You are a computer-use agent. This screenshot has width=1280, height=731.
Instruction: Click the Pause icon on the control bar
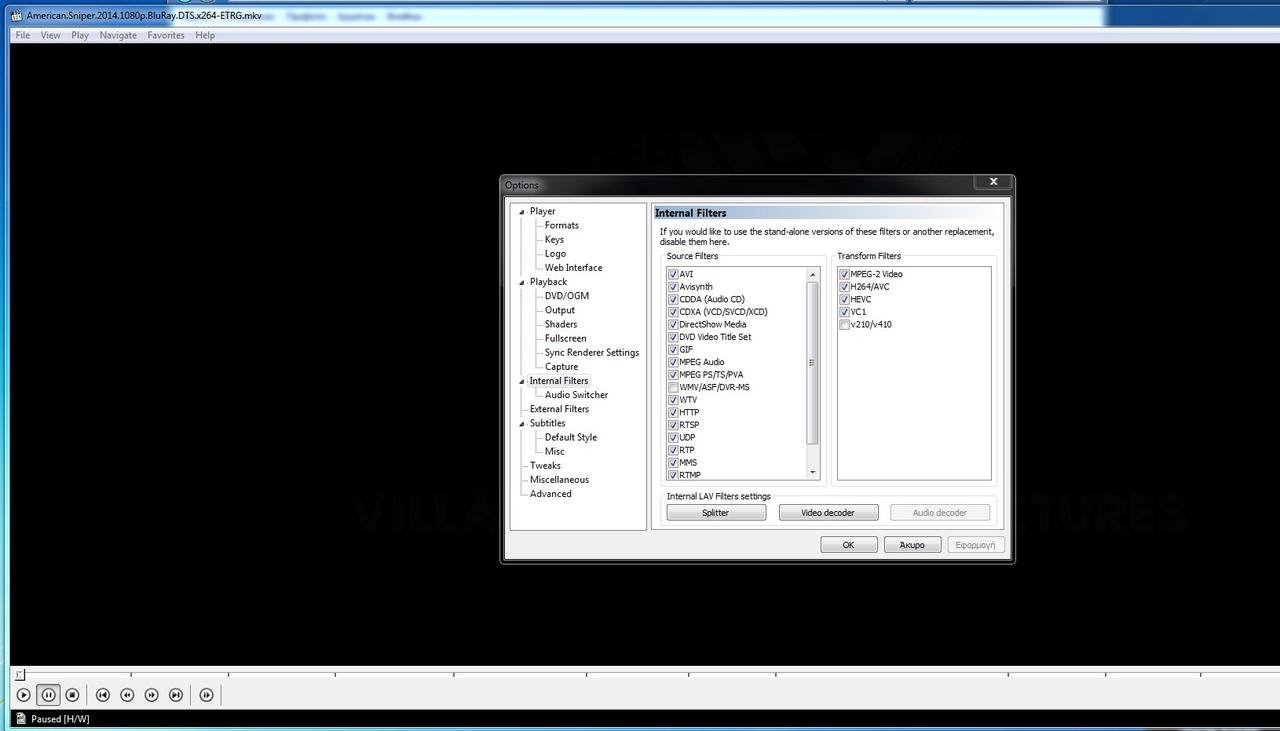[48, 694]
